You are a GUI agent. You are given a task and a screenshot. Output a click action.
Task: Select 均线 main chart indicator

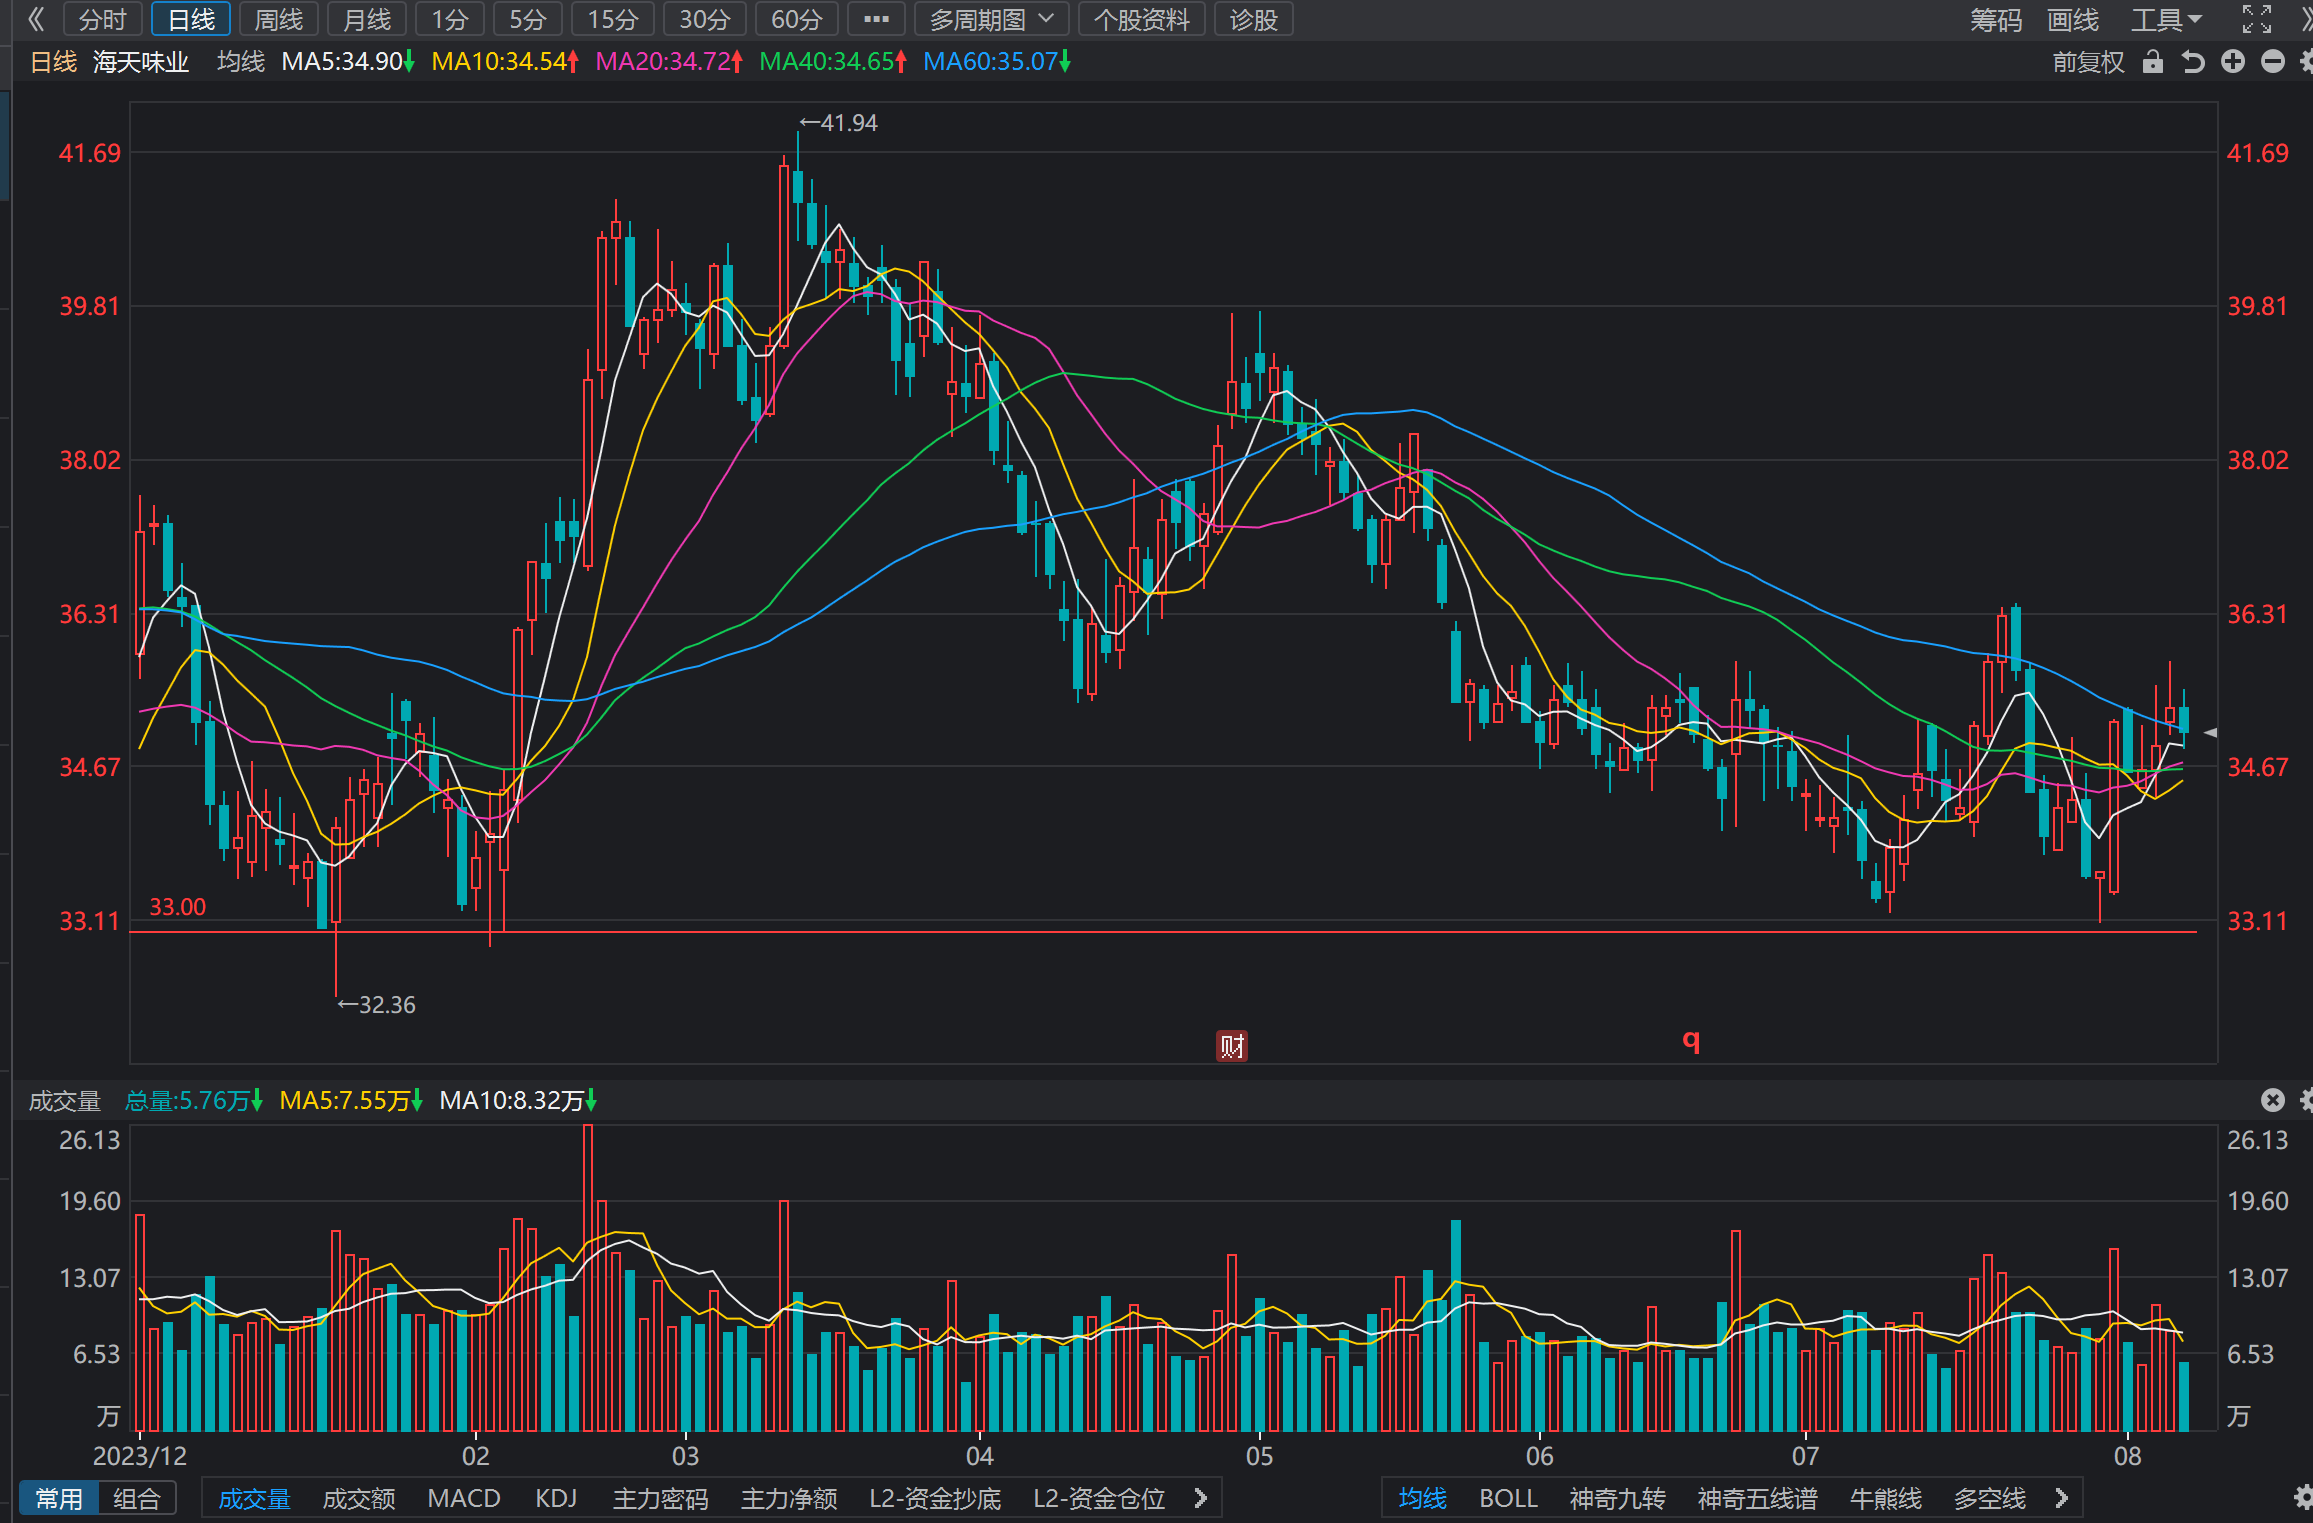[x=1422, y=1498]
